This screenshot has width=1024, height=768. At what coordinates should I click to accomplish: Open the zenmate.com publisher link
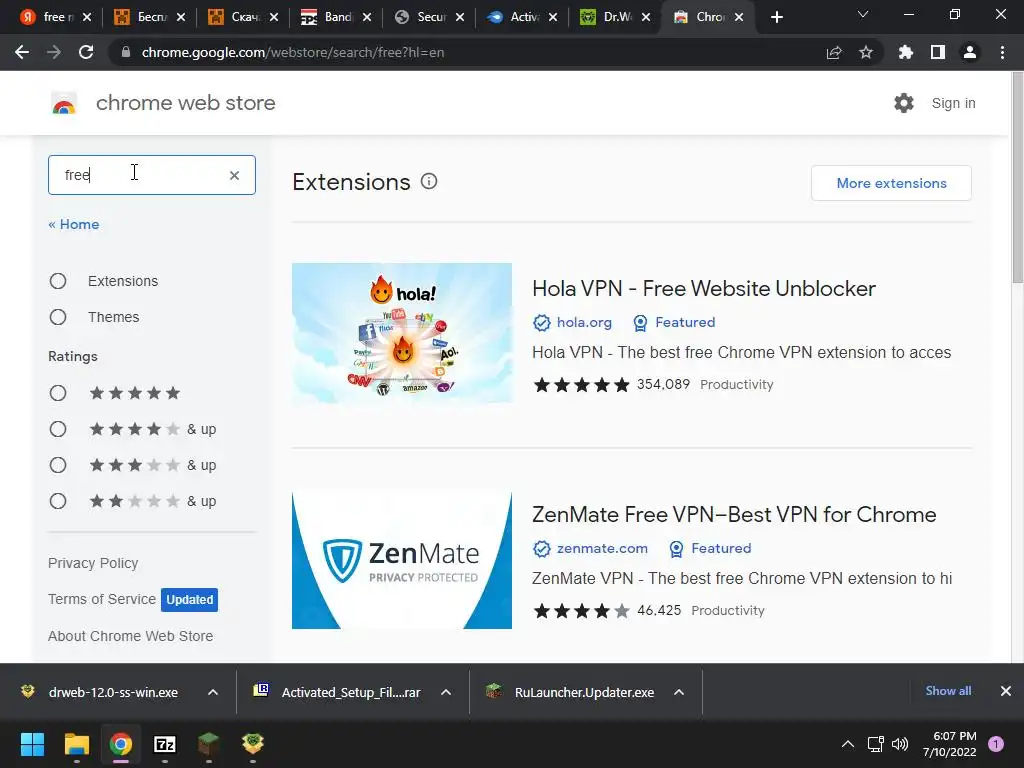[602, 549]
